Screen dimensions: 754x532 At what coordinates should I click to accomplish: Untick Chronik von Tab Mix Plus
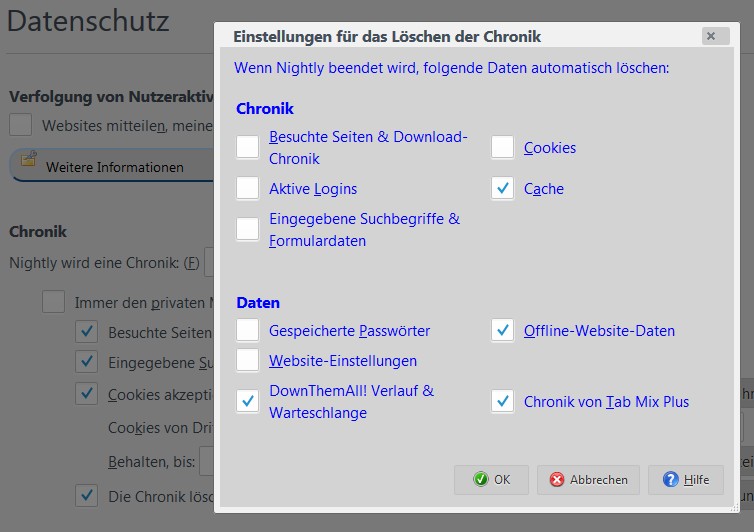coord(502,402)
